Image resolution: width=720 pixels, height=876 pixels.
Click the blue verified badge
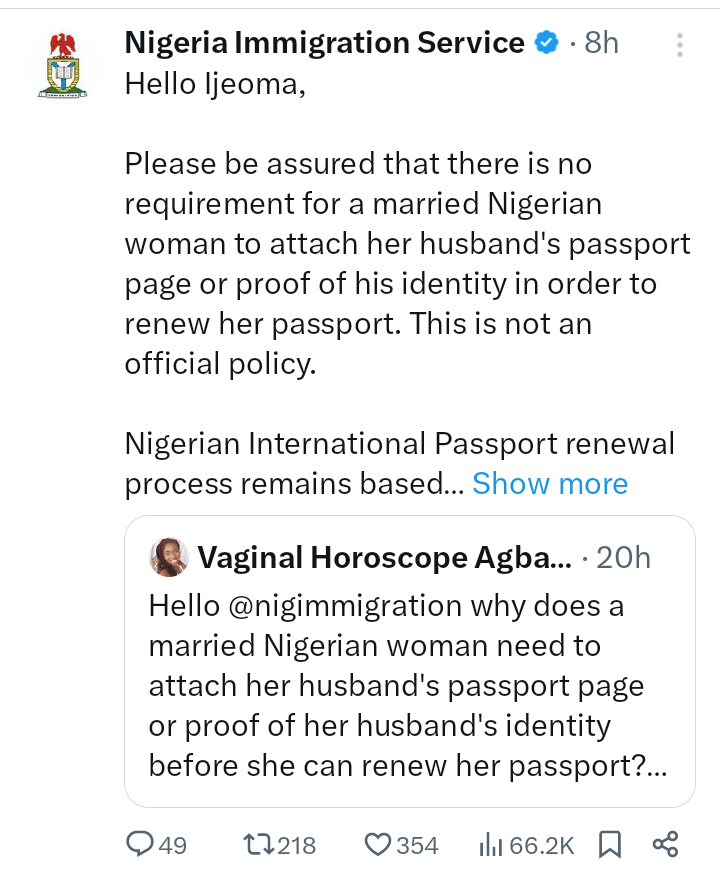tap(545, 43)
